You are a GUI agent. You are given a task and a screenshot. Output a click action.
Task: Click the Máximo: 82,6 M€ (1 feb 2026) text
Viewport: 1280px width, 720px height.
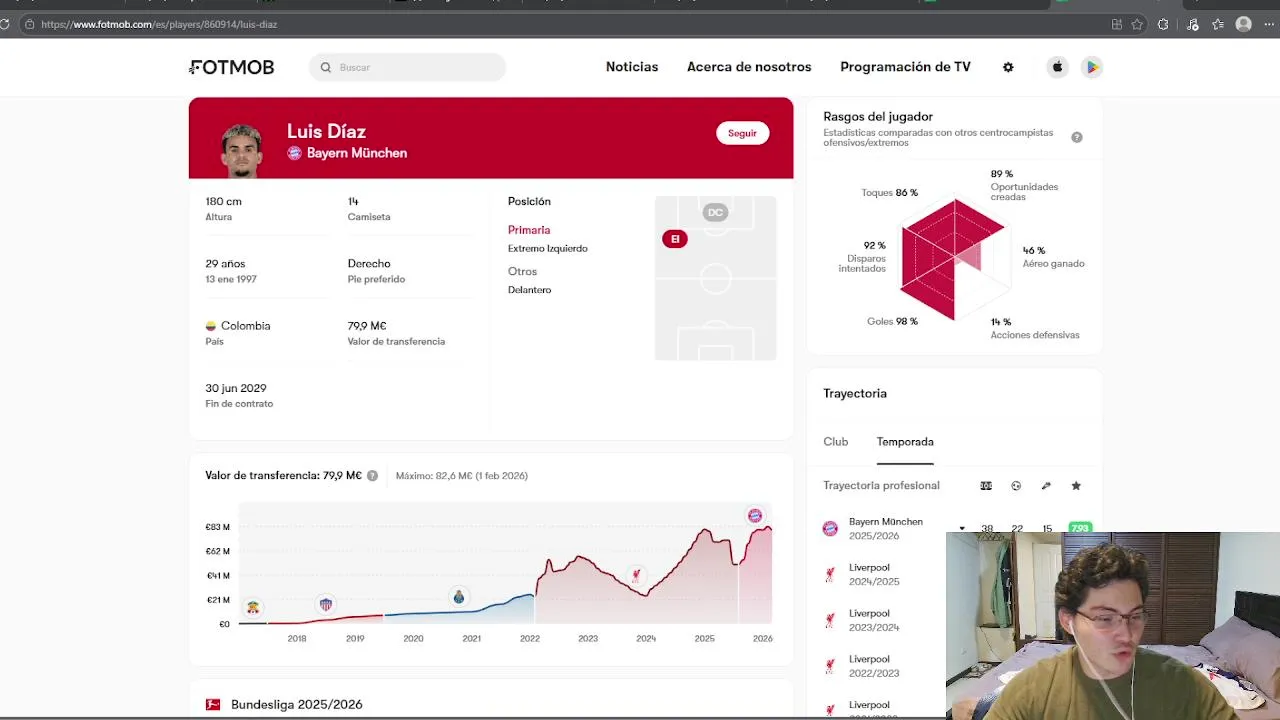coord(461,476)
